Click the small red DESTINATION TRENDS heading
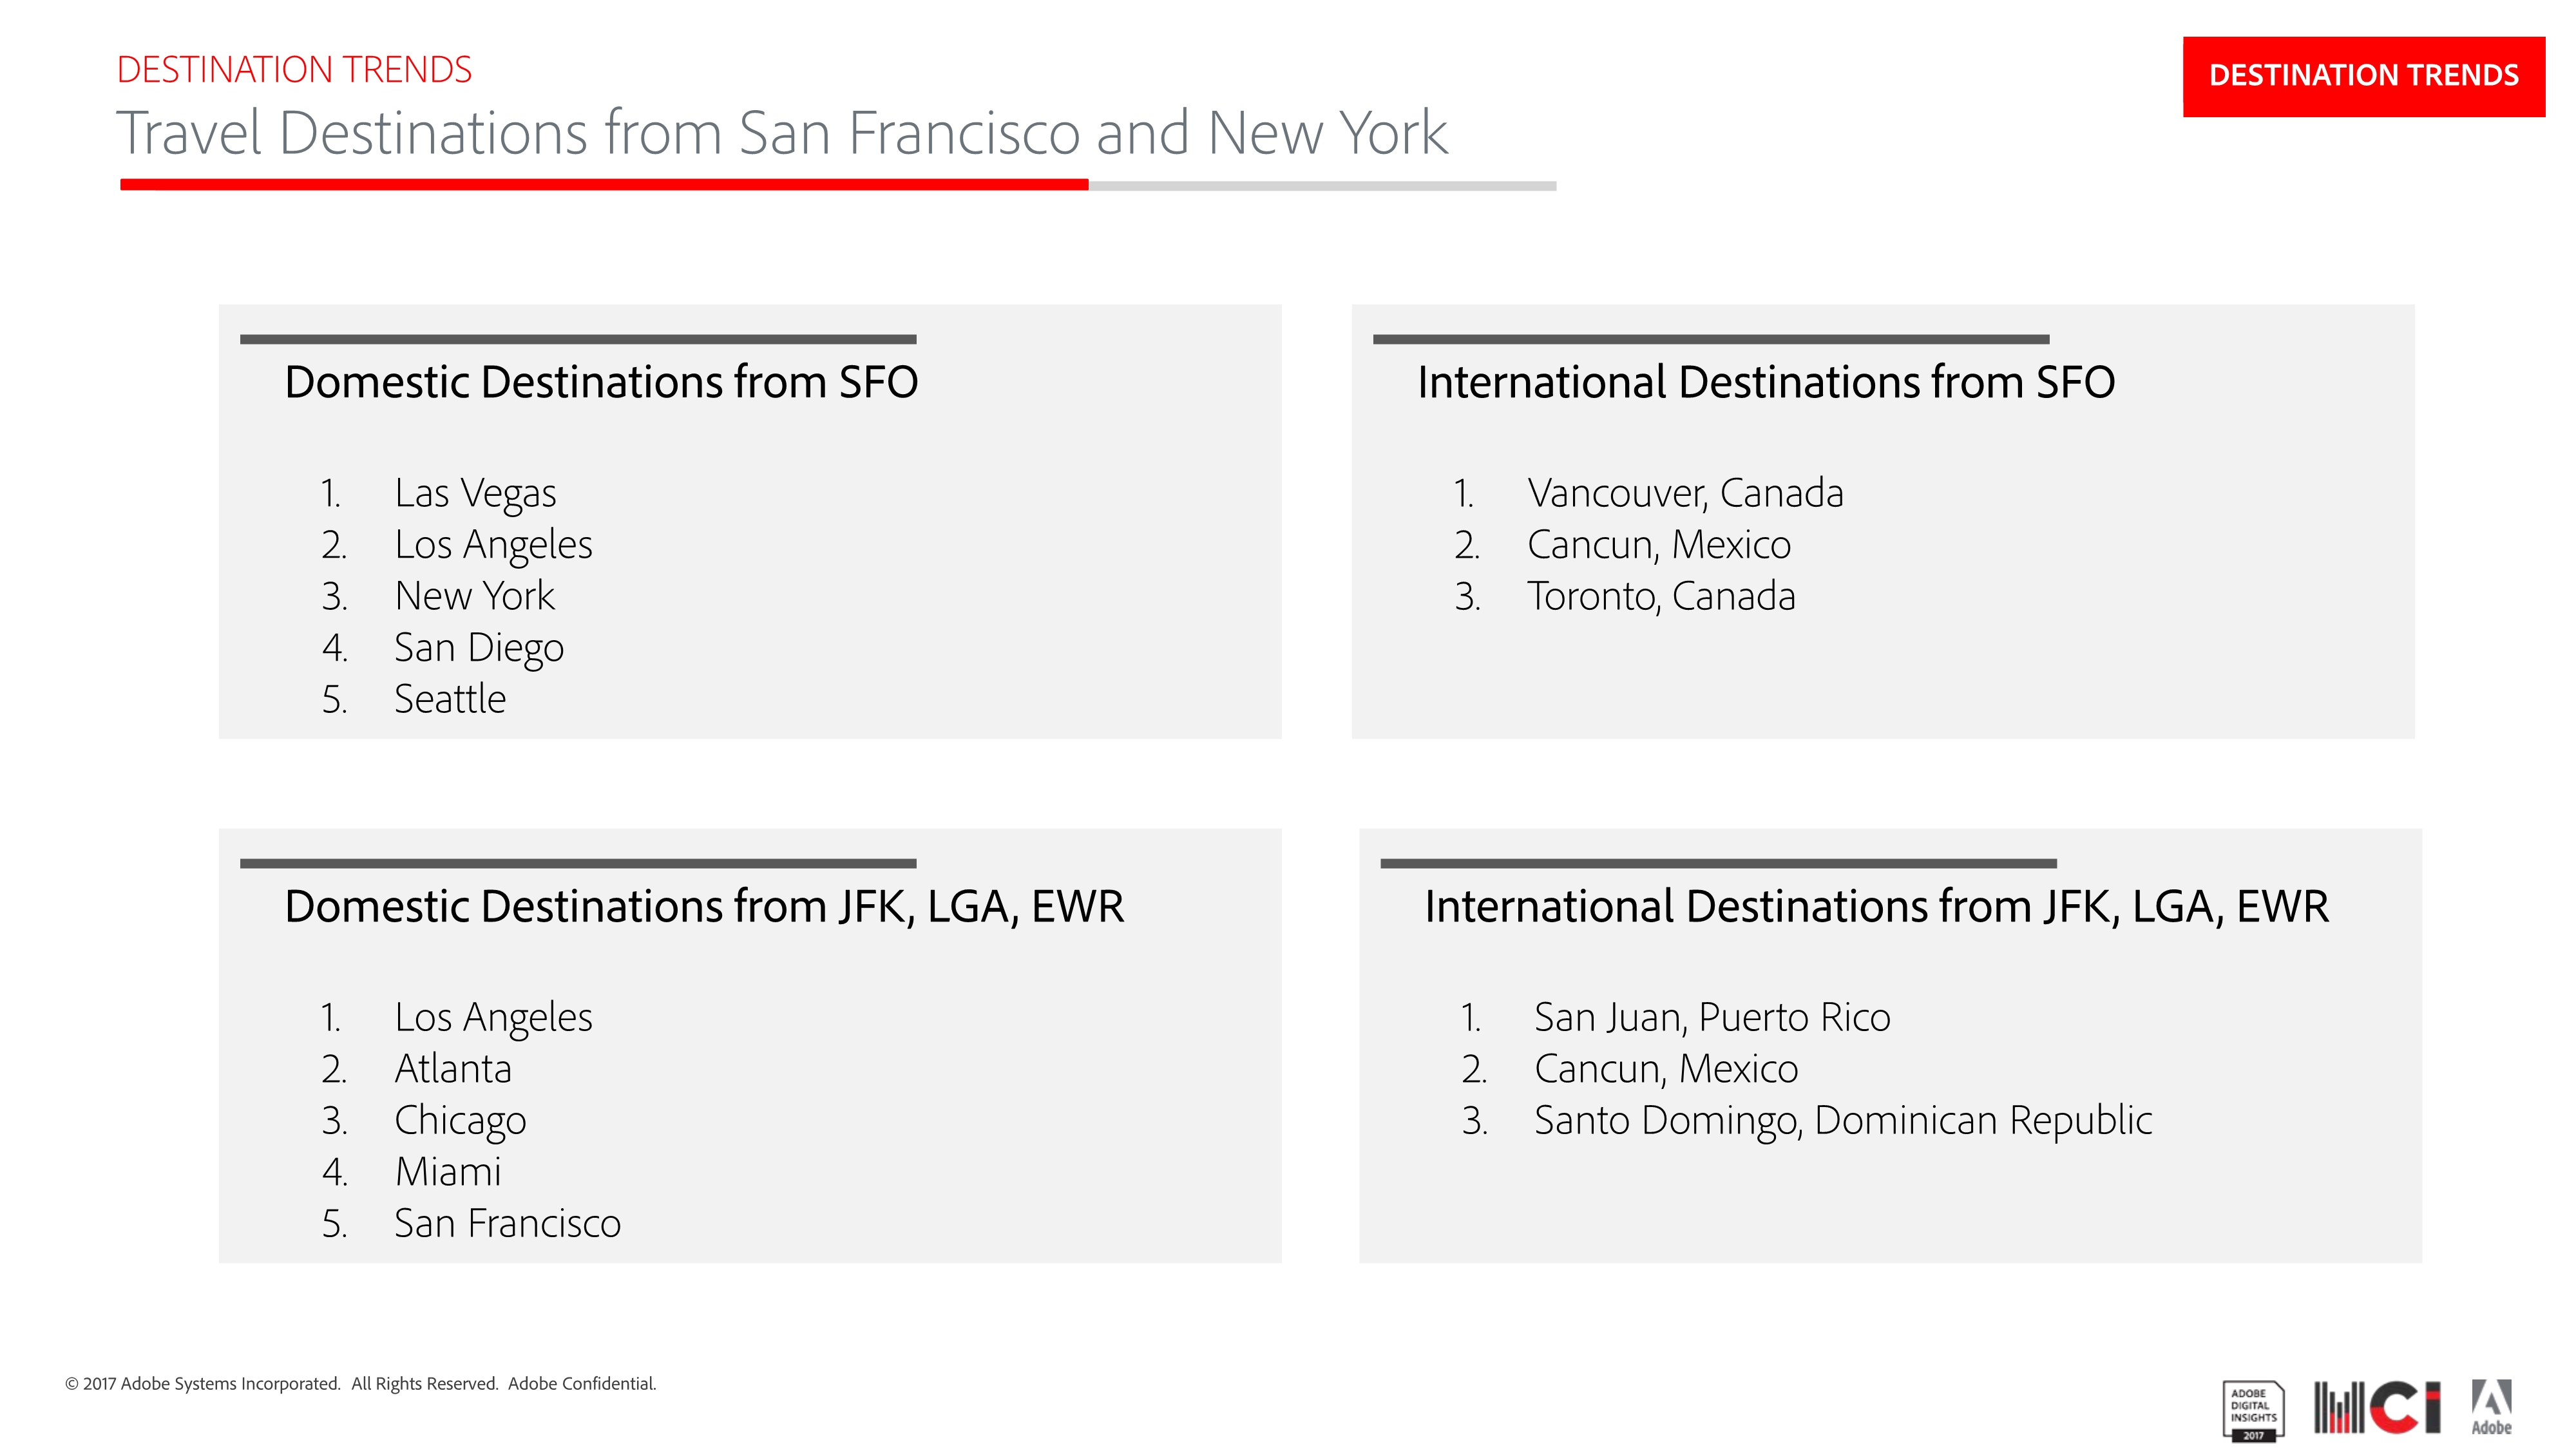 (294, 70)
